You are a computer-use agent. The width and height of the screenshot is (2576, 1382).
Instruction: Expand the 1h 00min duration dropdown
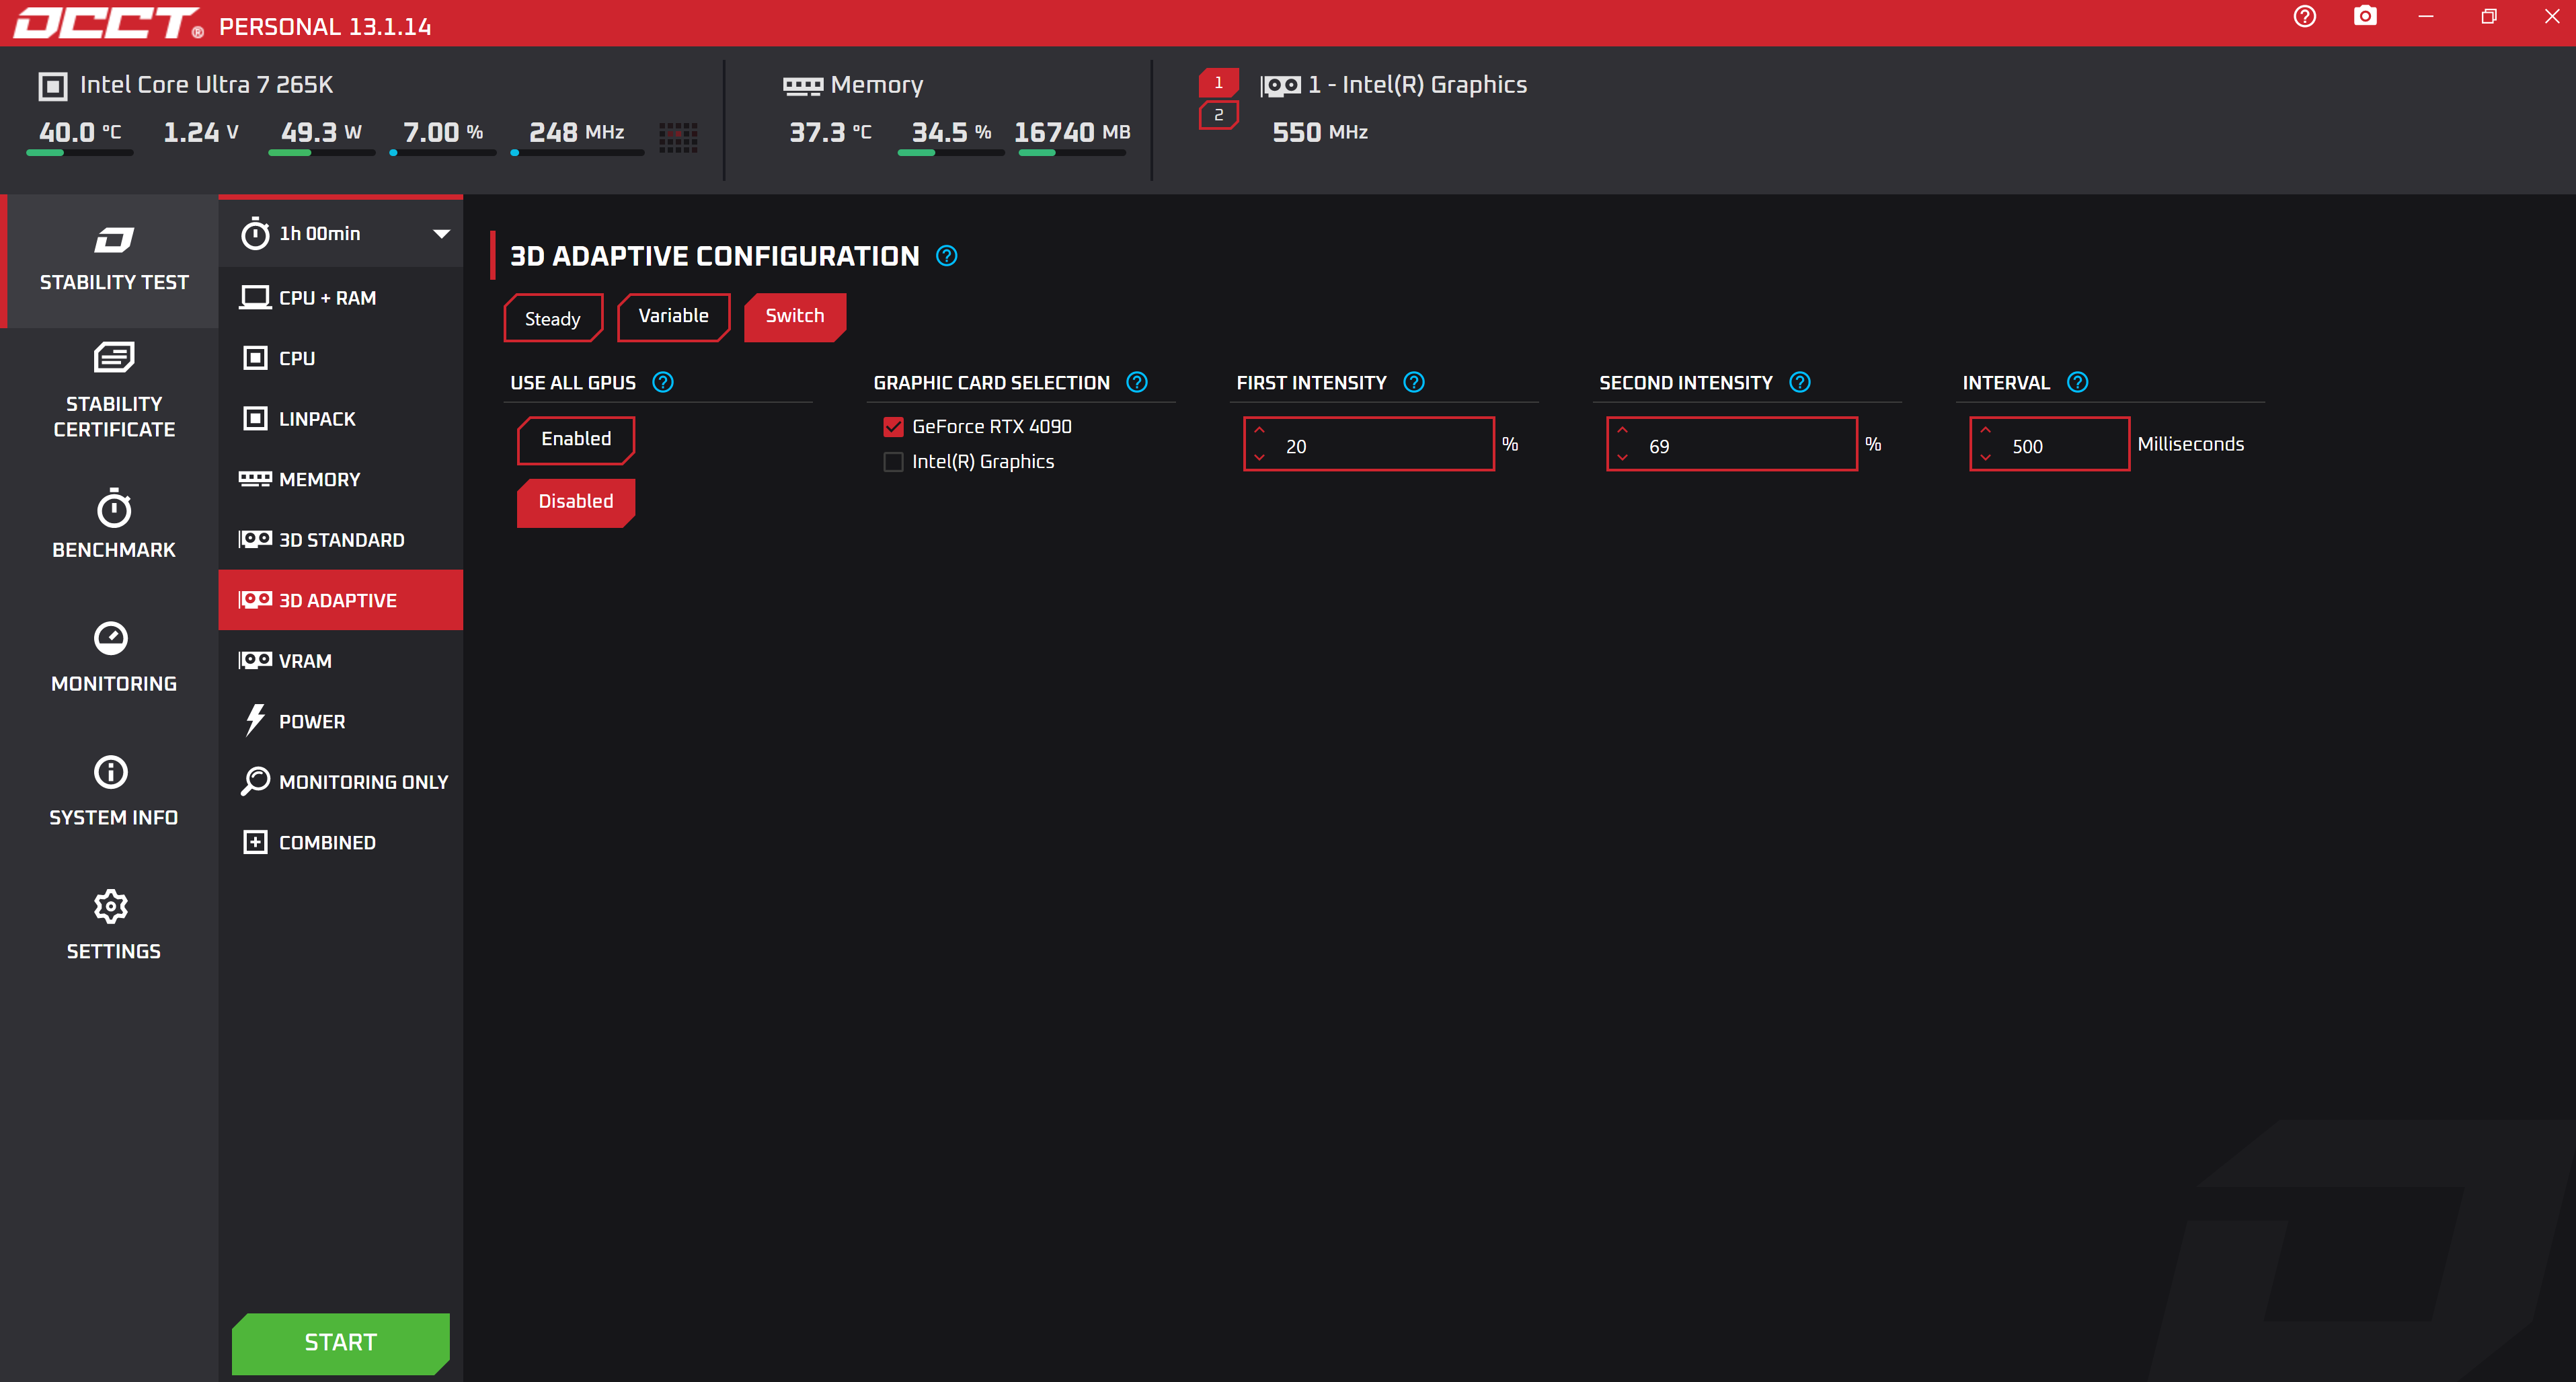point(441,234)
